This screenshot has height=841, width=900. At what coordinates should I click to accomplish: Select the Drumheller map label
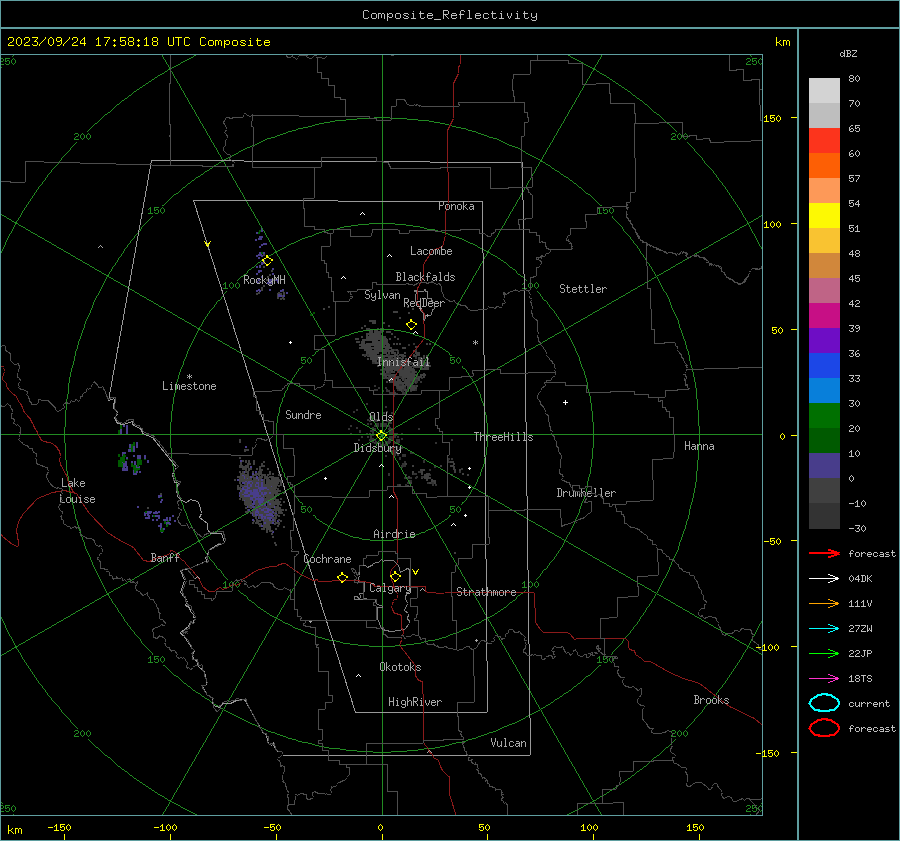pyautogui.click(x=586, y=493)
